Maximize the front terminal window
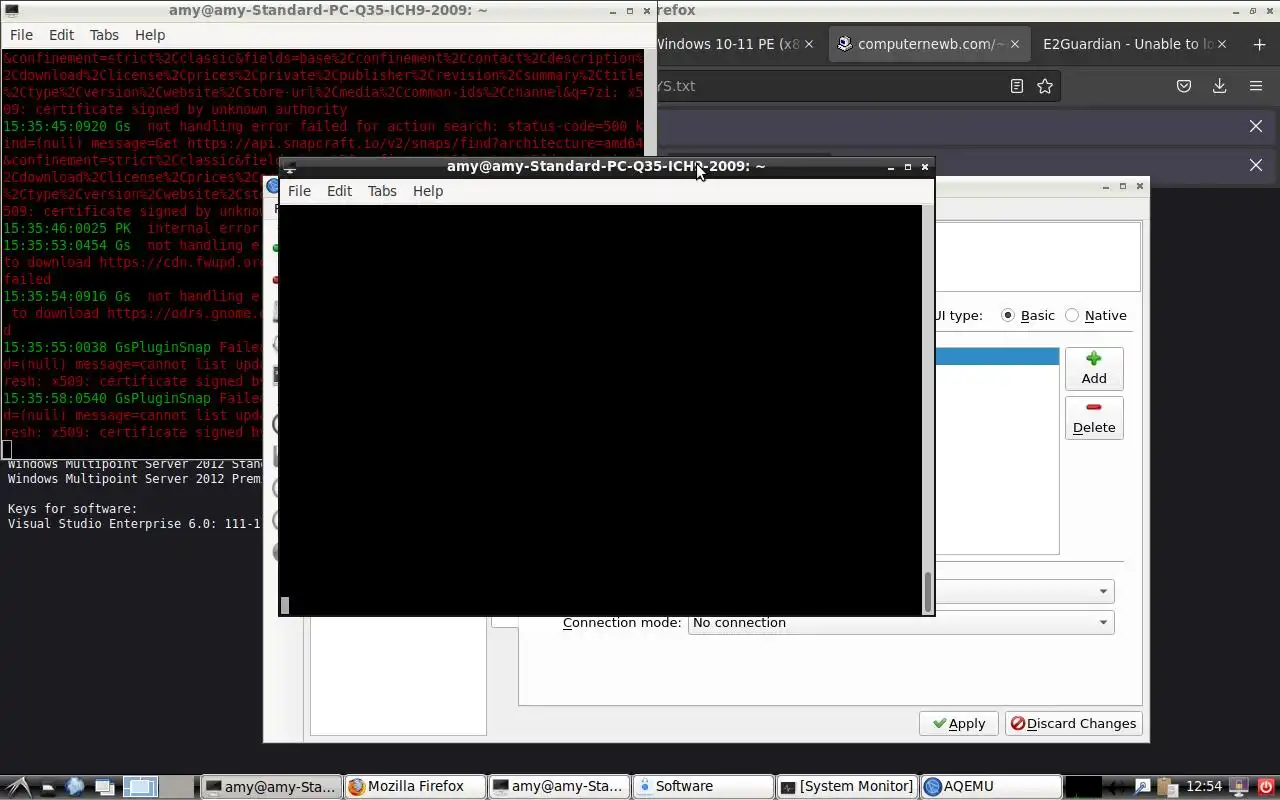 pos(907,167)
